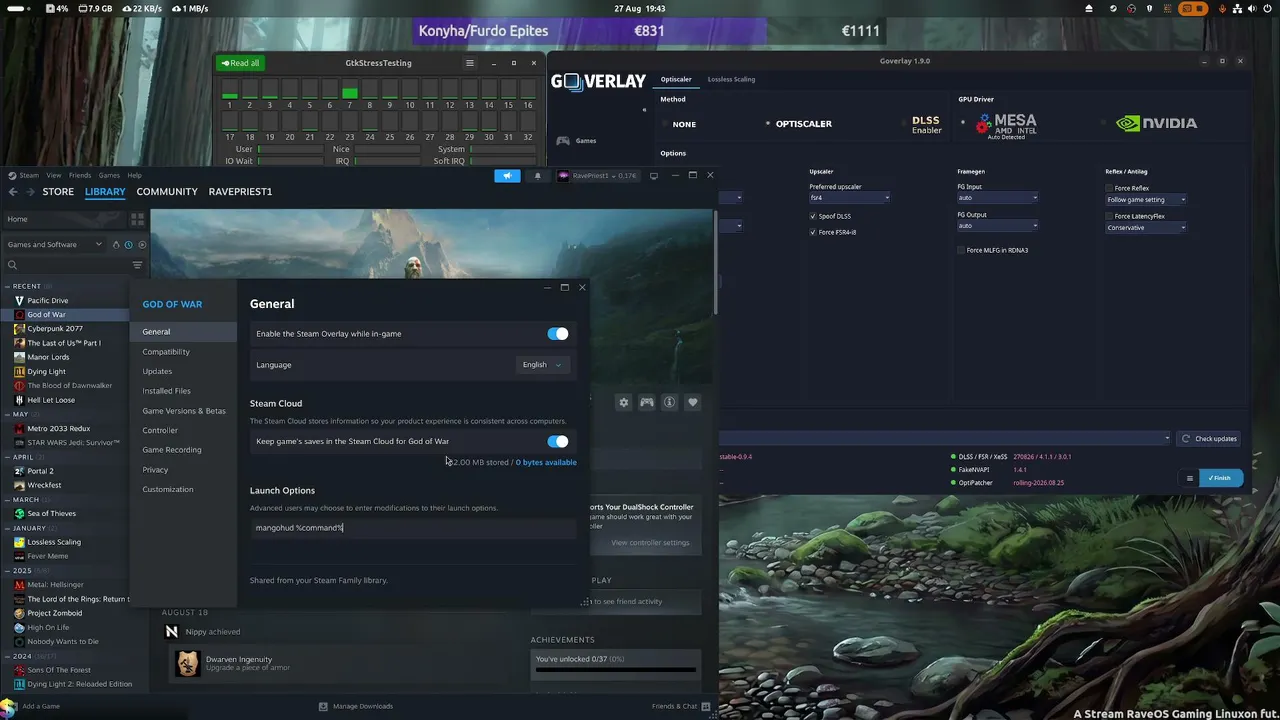Open library filter options icon beside search
Viewport: 1280px width, 720px height.
coord(137,265)
